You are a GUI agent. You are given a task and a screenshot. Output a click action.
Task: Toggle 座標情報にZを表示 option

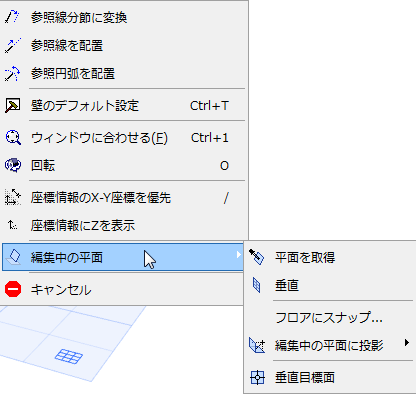pos(123,226)
